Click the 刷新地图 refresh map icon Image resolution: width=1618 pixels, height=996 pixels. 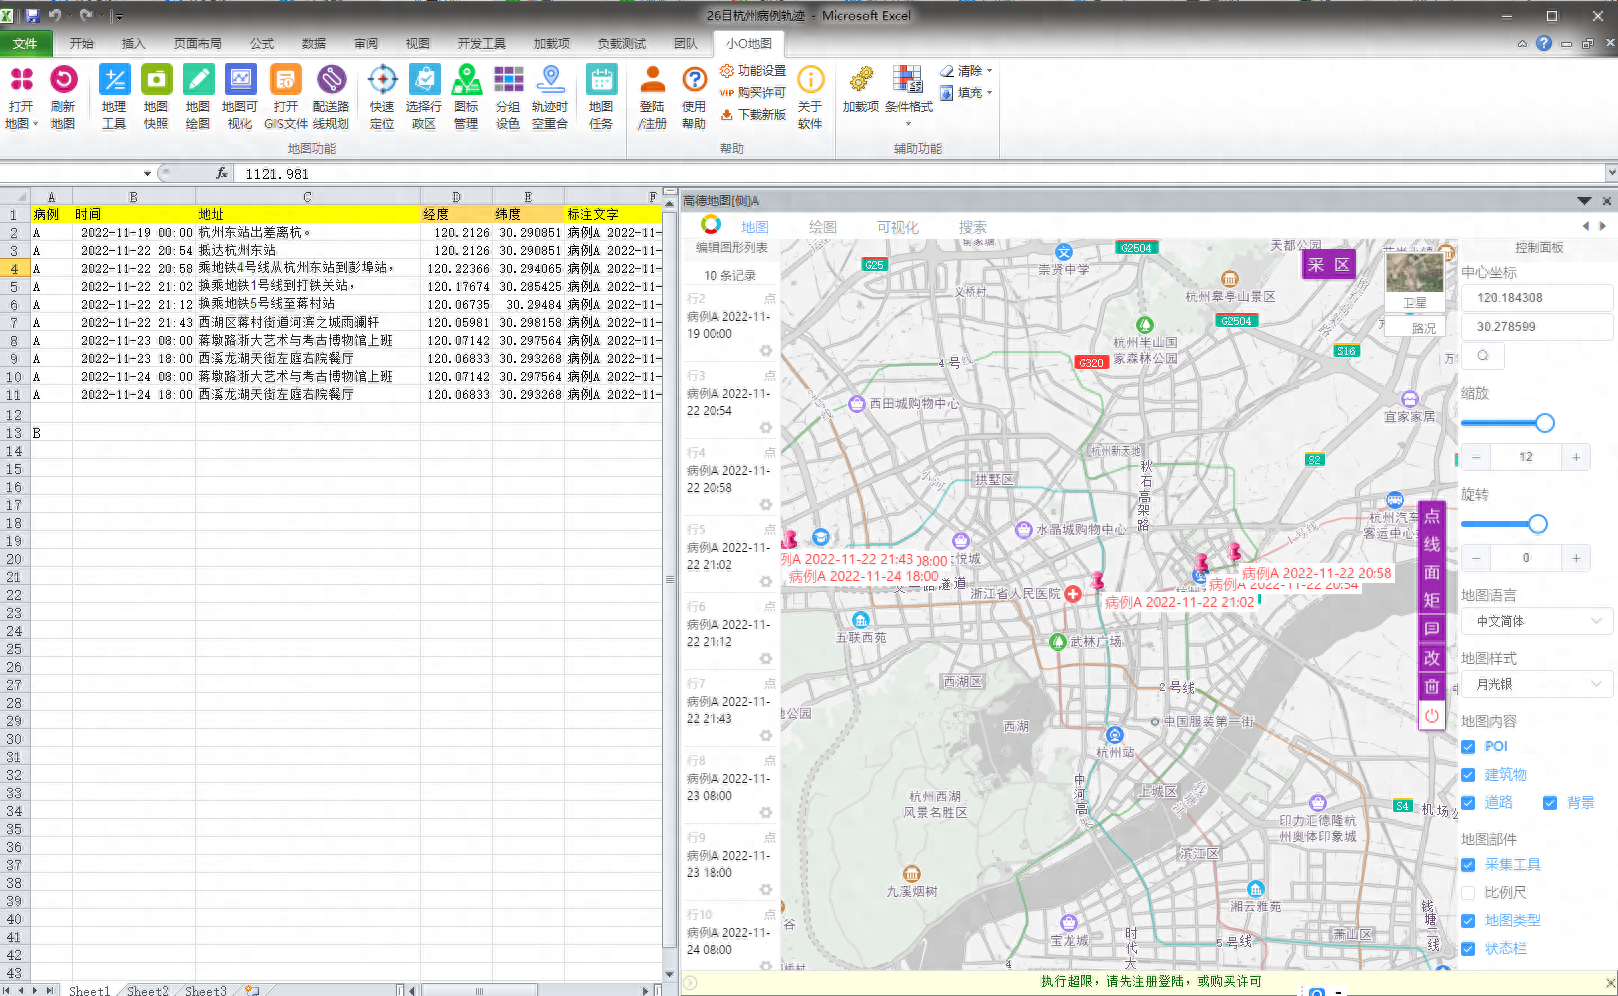[x=63, y=80]
